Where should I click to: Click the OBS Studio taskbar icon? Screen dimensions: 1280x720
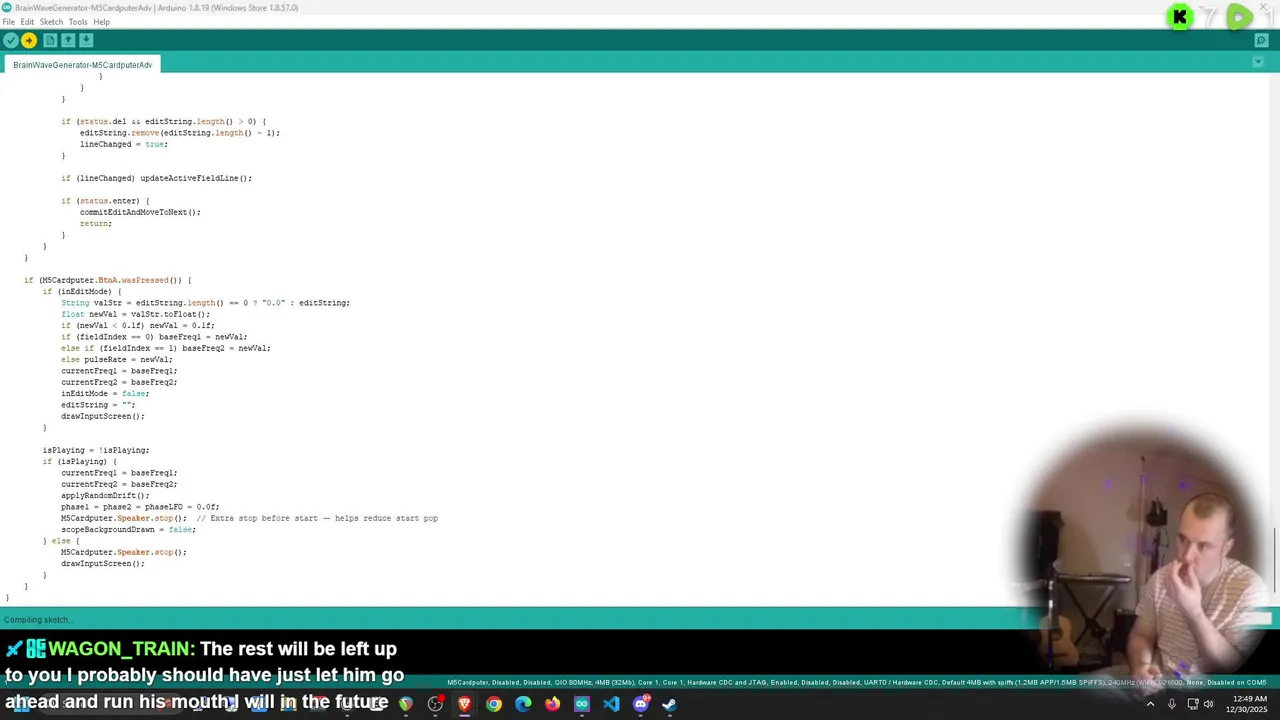pyautogui.click(x=435, y=704)
